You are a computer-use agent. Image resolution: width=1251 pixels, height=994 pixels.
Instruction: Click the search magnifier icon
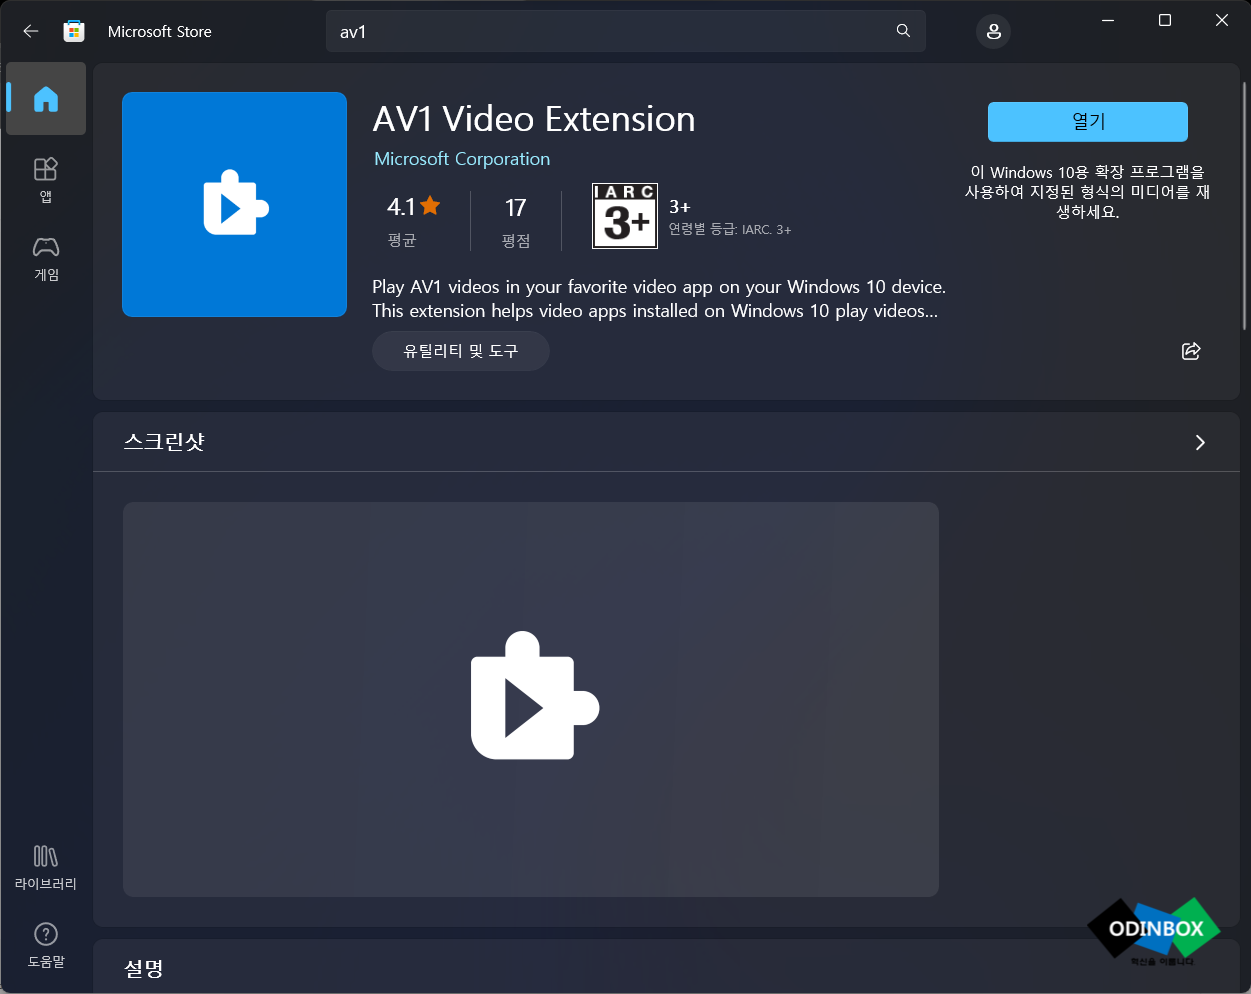point(903,31)
